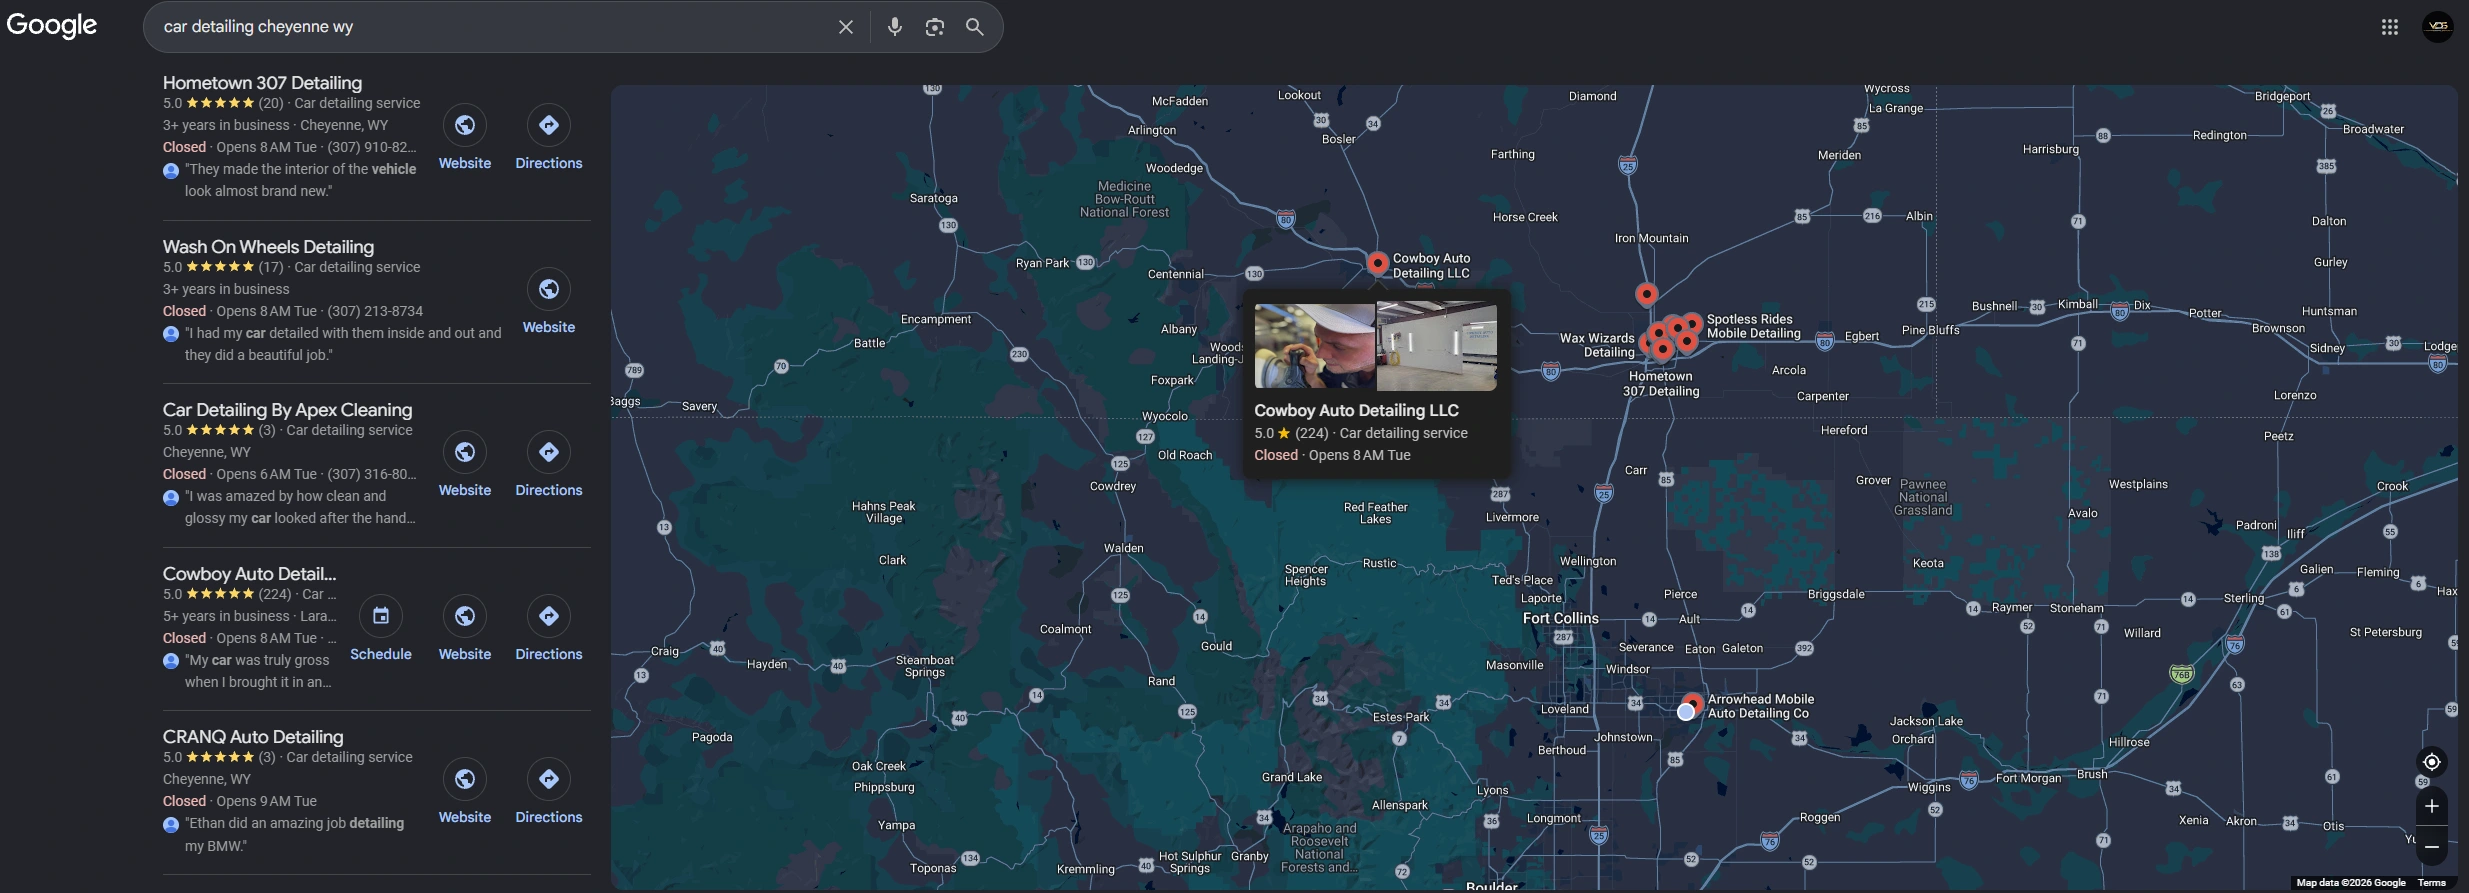The height and width of the screenshot is (893, 2469).
Task: Click the 'Spotless Rides Mobile Detailing' map label
Action: click(1753, 326)
